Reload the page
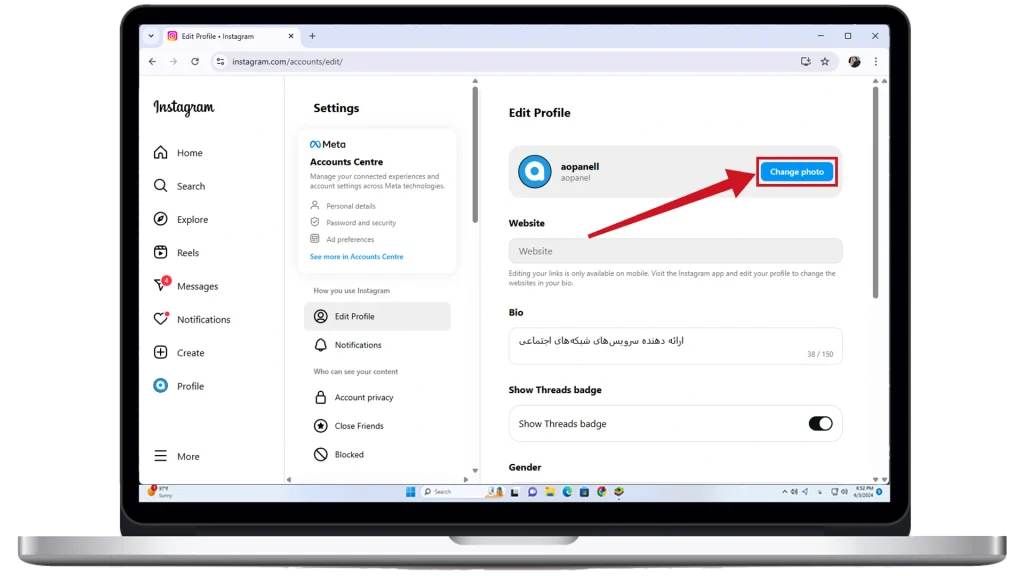Image resolution: width=1024 pixels, height=576 pixels. 195,61
